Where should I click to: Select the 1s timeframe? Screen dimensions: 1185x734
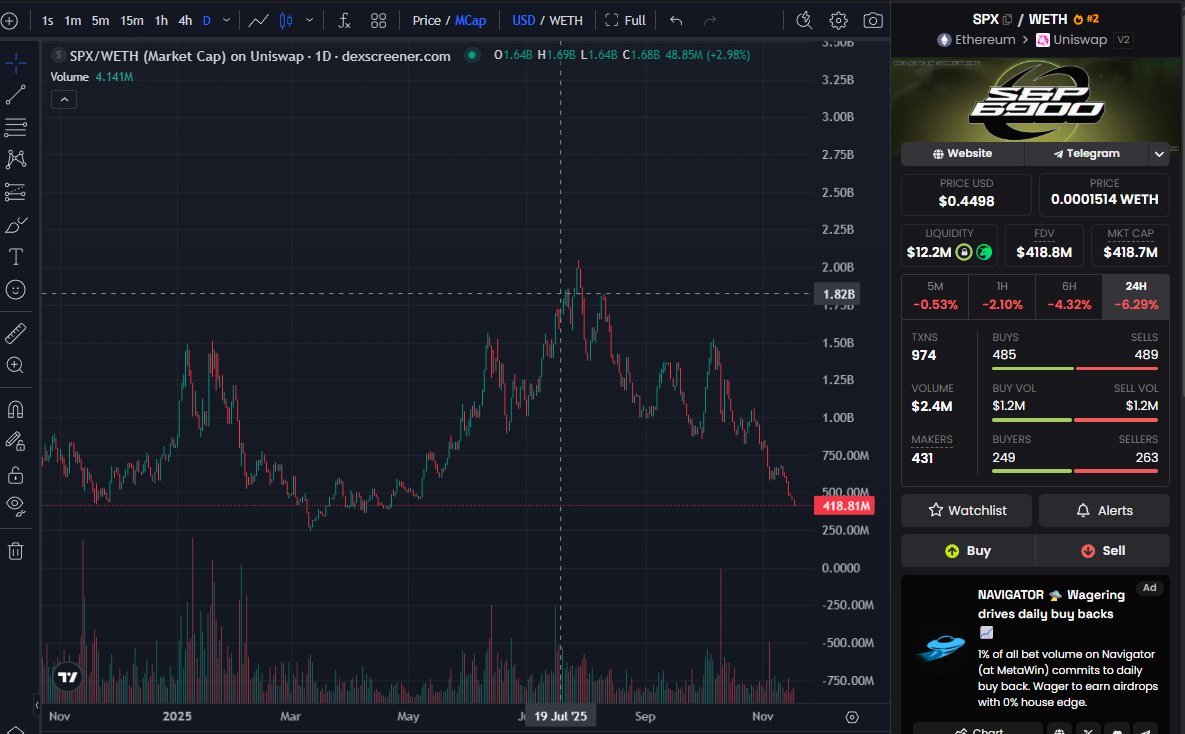tap(48, 20)
